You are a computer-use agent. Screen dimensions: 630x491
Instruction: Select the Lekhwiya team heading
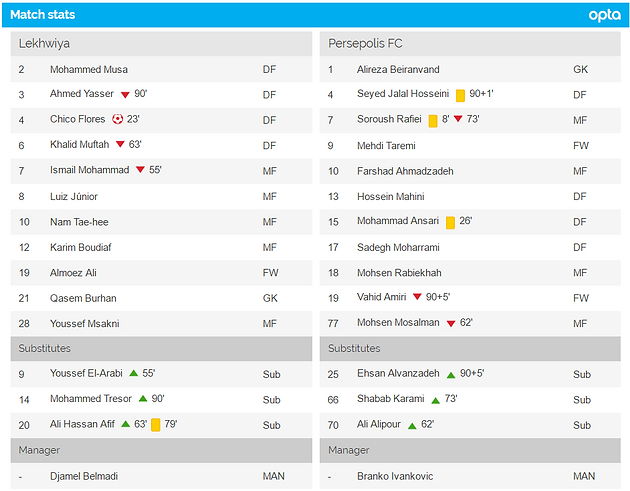[x=44, y=43]
